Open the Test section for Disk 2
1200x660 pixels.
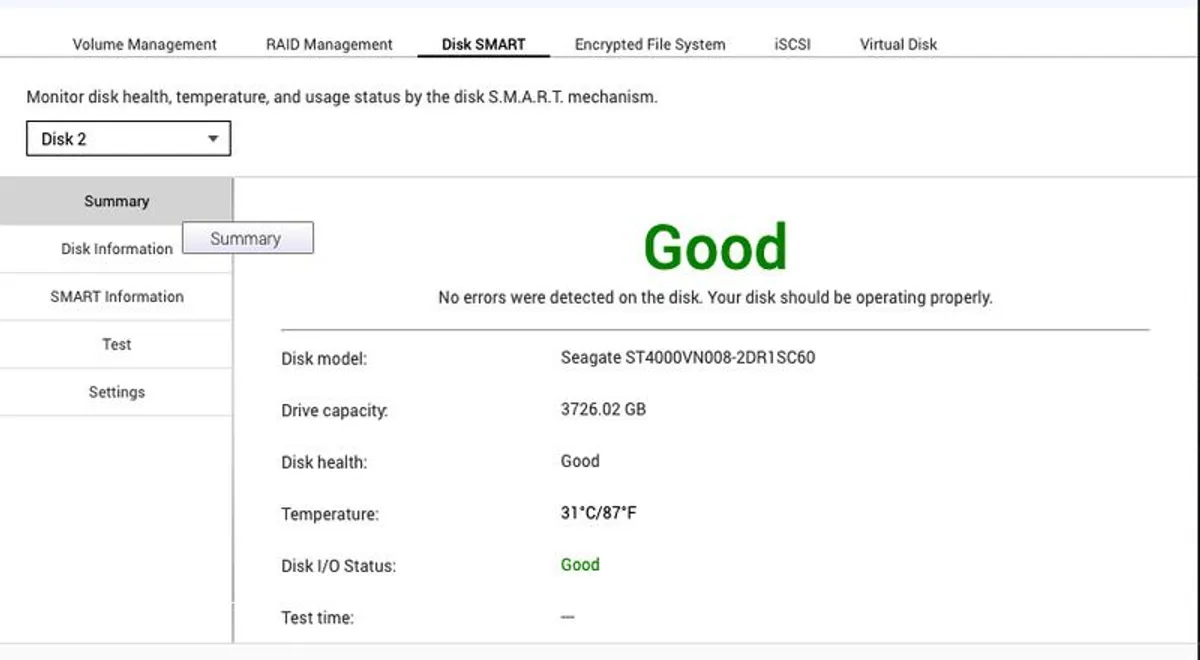pos(116,344)
